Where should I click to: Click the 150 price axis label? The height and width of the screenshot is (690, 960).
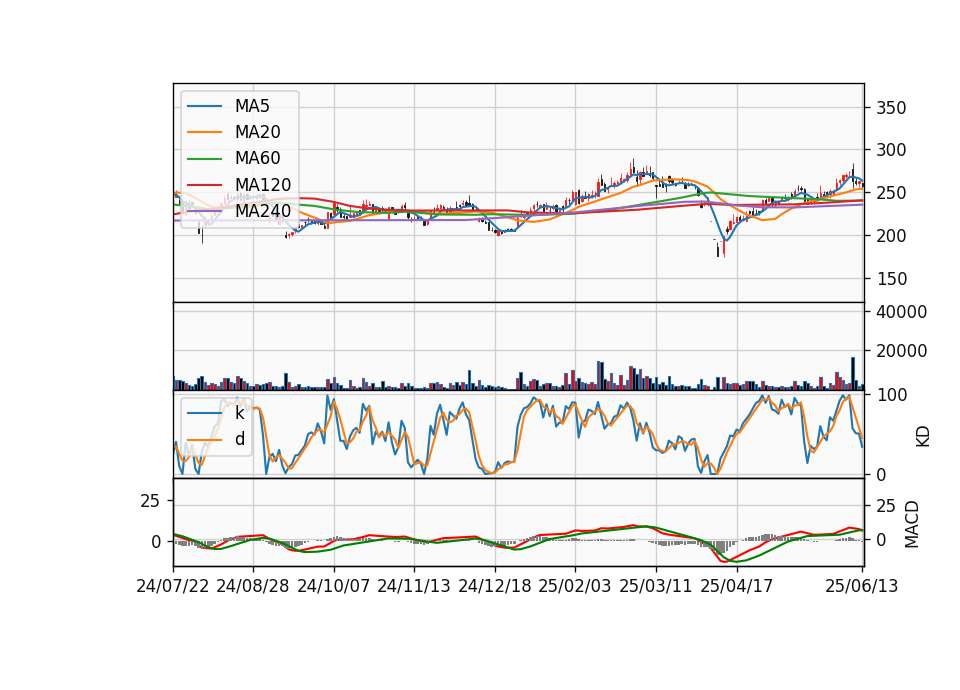tap(891, 279)
